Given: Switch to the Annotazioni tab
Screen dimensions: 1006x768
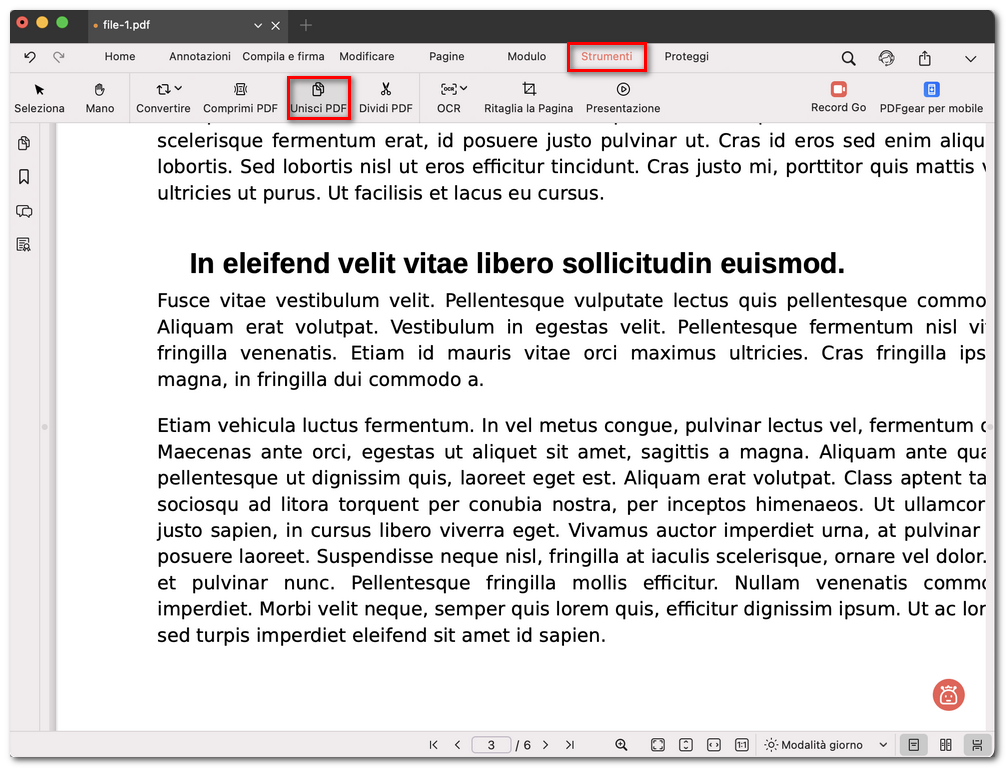Looking at the screenshot, I should click(x=199, y=57).
